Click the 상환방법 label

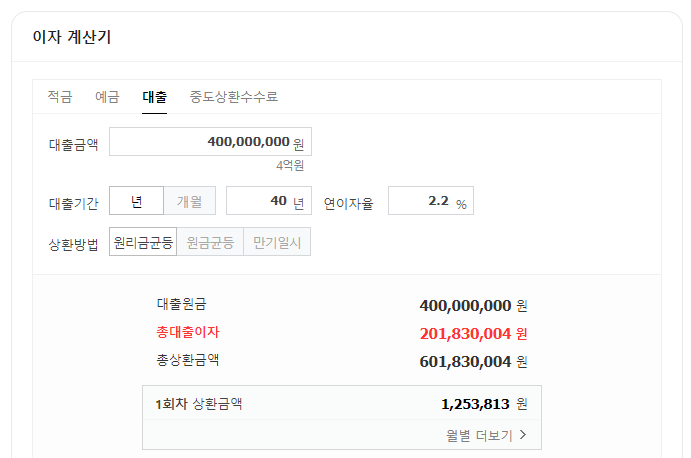73,244
